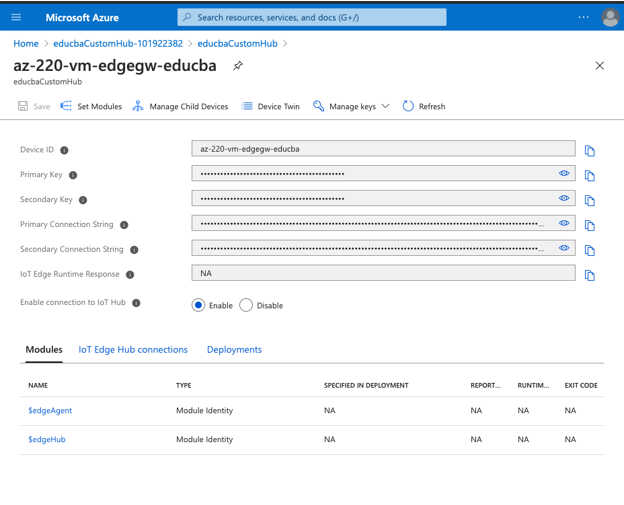The height and width of the screenshot is (505, 624).
Task: Show info tooltip for Secondary Key
Action: tap(83, 200)
